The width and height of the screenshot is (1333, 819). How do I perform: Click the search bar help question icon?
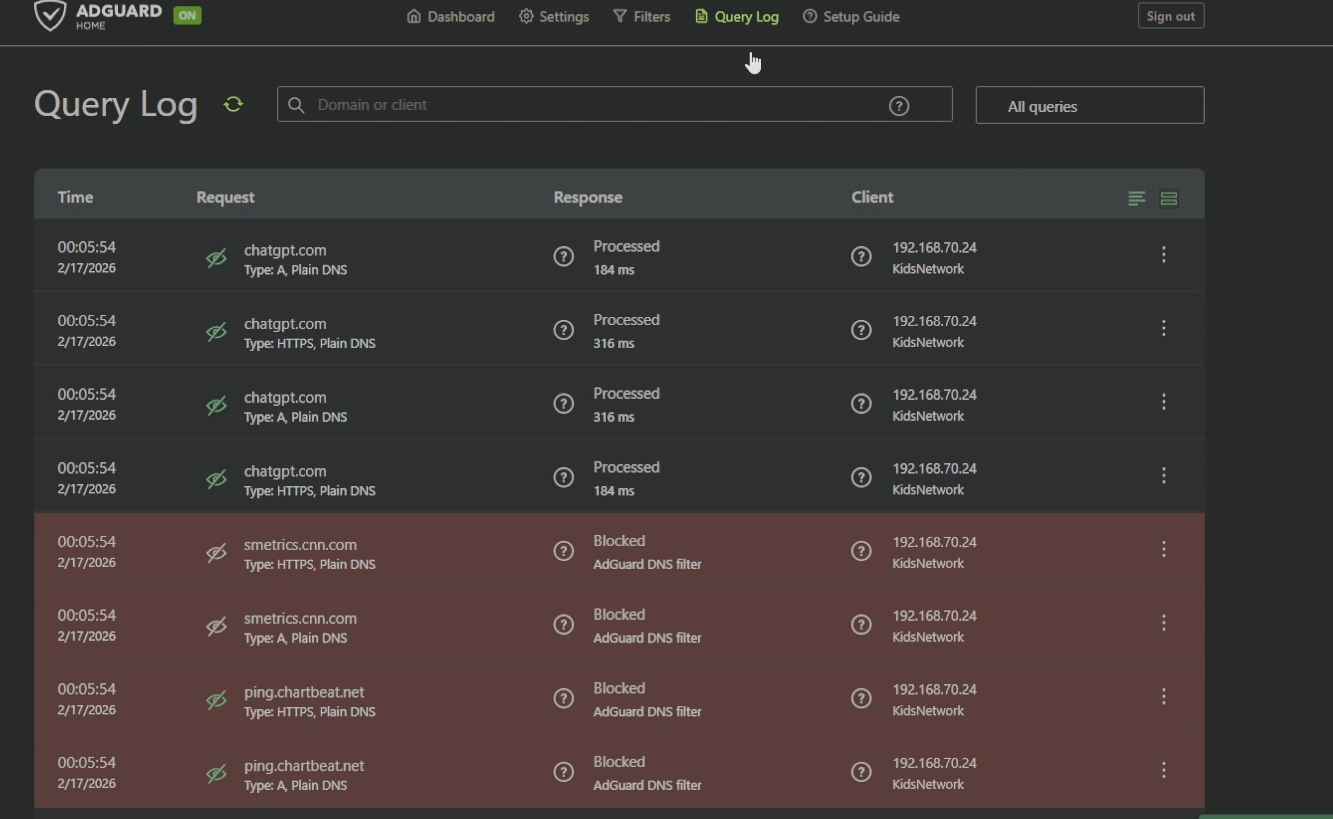click(x=899, y=106)
